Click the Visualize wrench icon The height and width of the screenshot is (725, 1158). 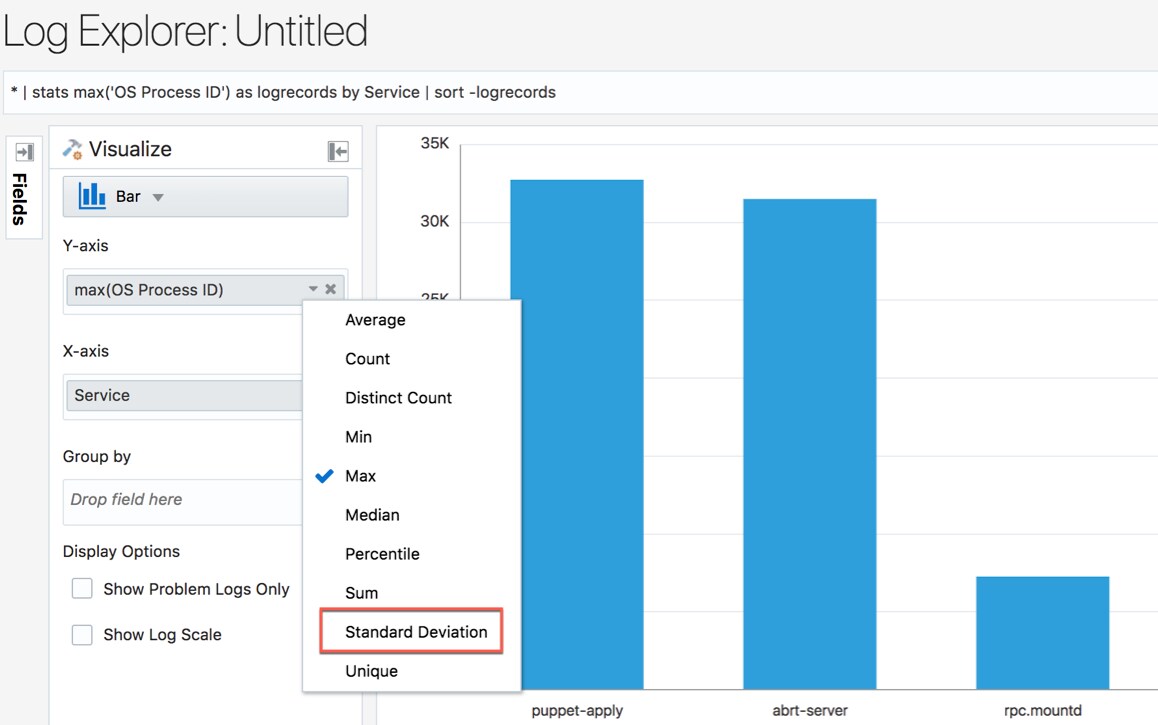(x=72, y=149)
